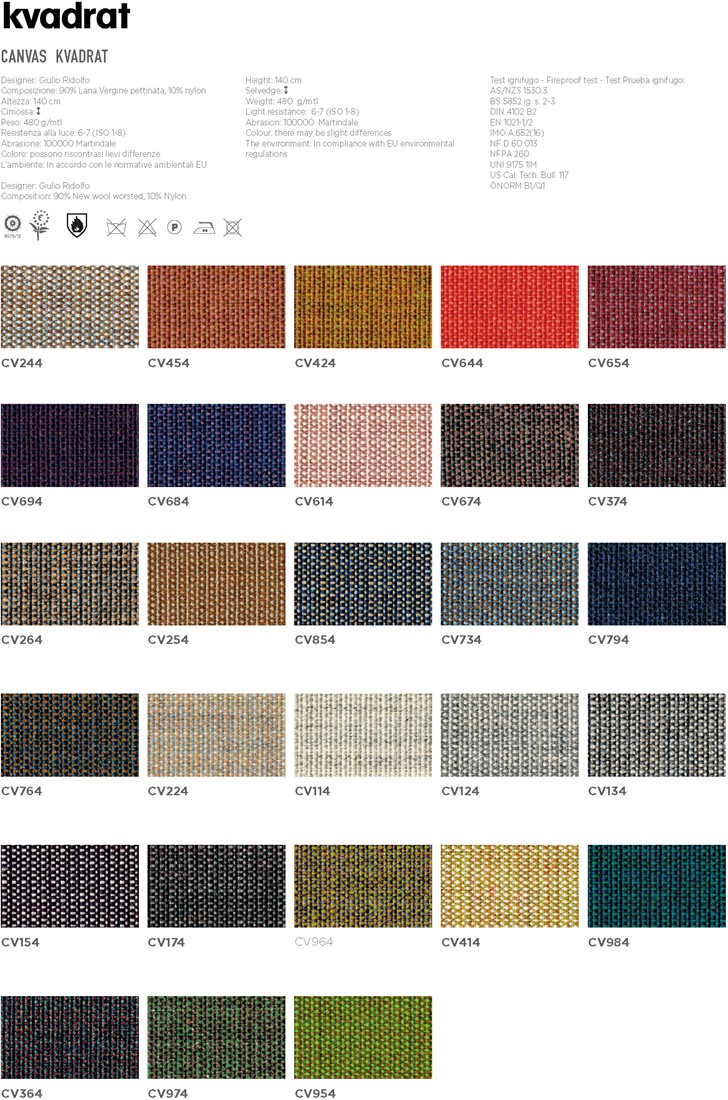728x1100 pixels.
Task: Select the CV734 light blue swatch
Action: tap(510, 584)
